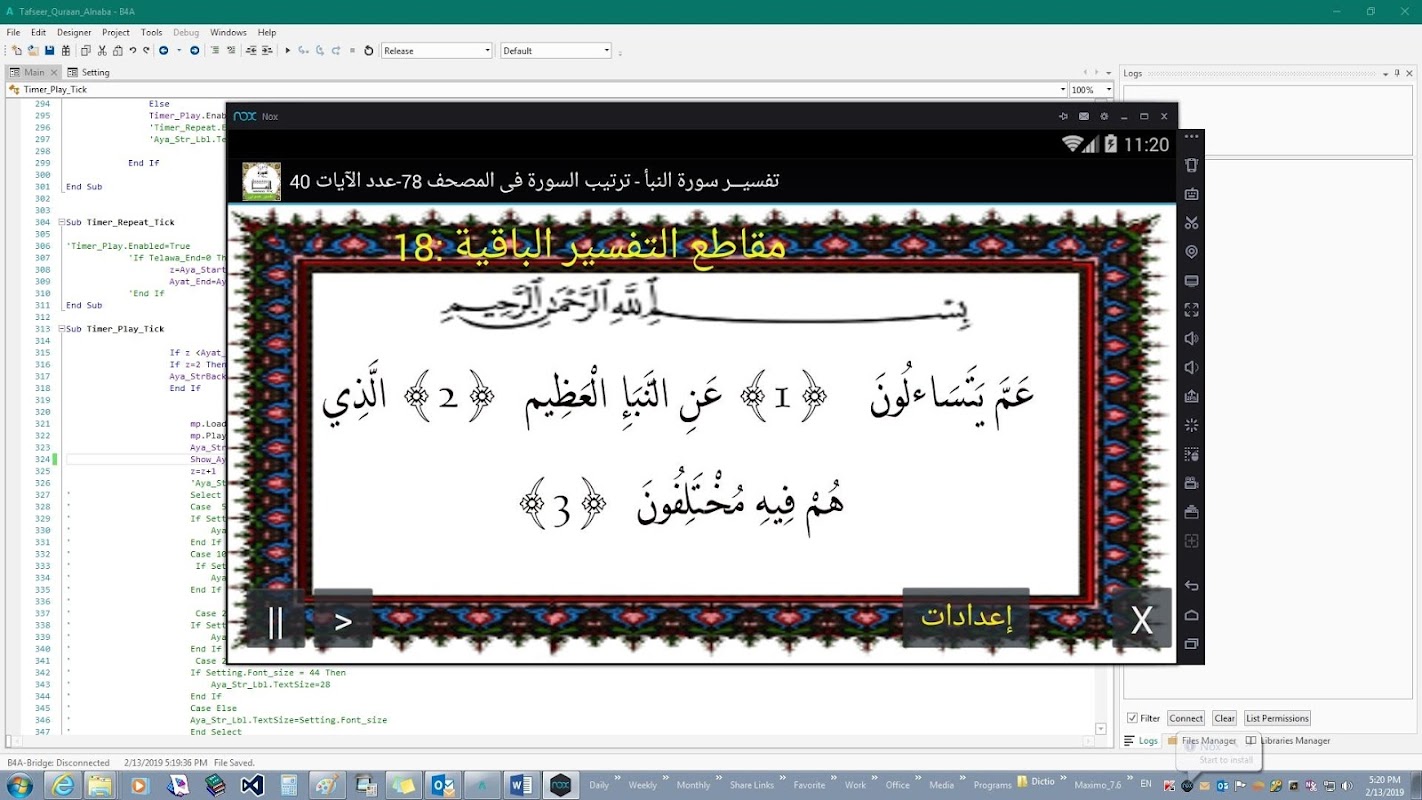The width and height of the screenshot is (1422, 800).
Task: Click Nox scissors screenshot icon
Action: 1191,222
